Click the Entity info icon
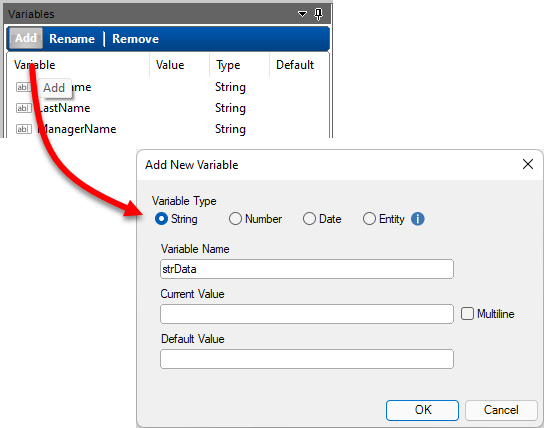This screenshot has width=544, height=428. tap(417, 219)
